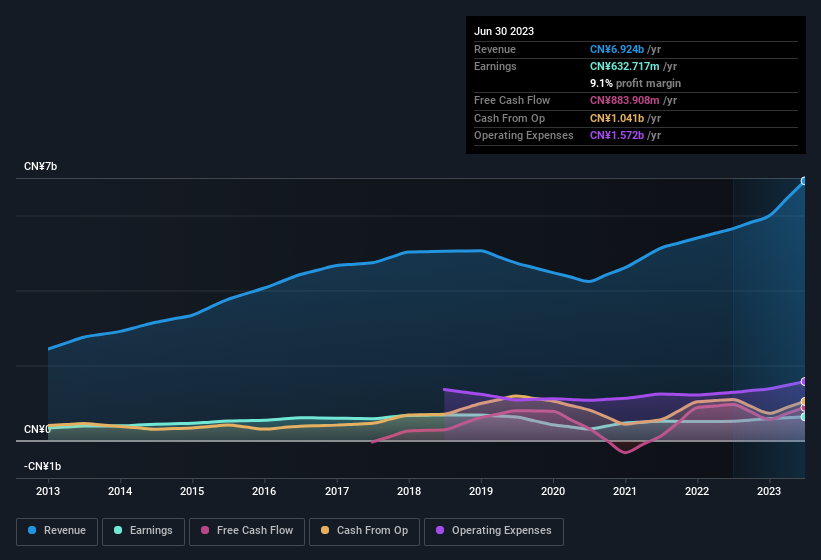This screenshot has height=560, width=821.
Task: Click the 9.1% profit margin text
Action: point(635,84)
